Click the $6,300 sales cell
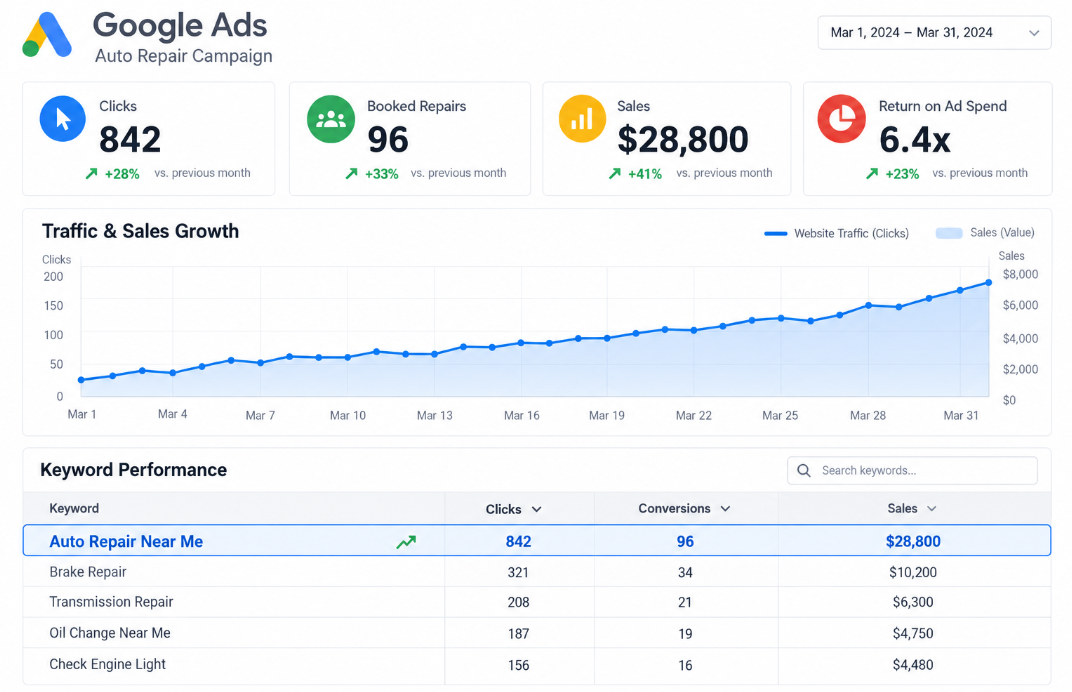 click(x=913, y=602)
